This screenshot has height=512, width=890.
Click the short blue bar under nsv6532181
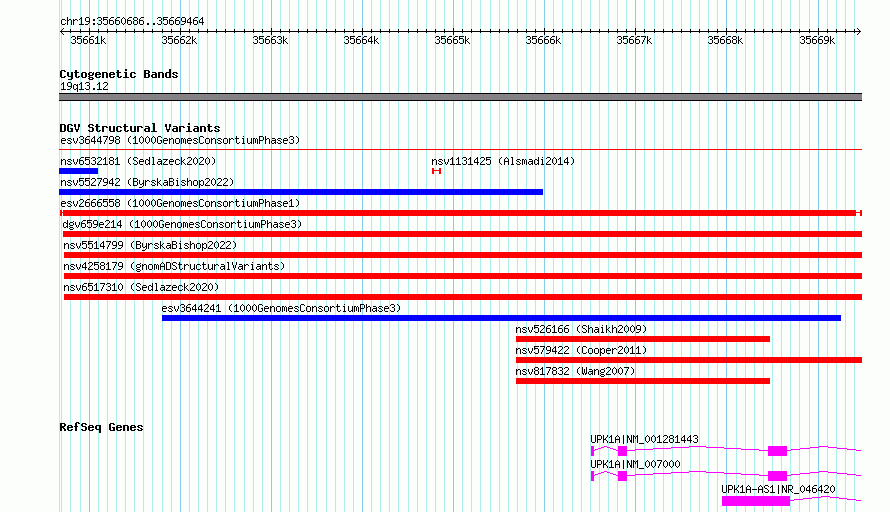point(78,171)
